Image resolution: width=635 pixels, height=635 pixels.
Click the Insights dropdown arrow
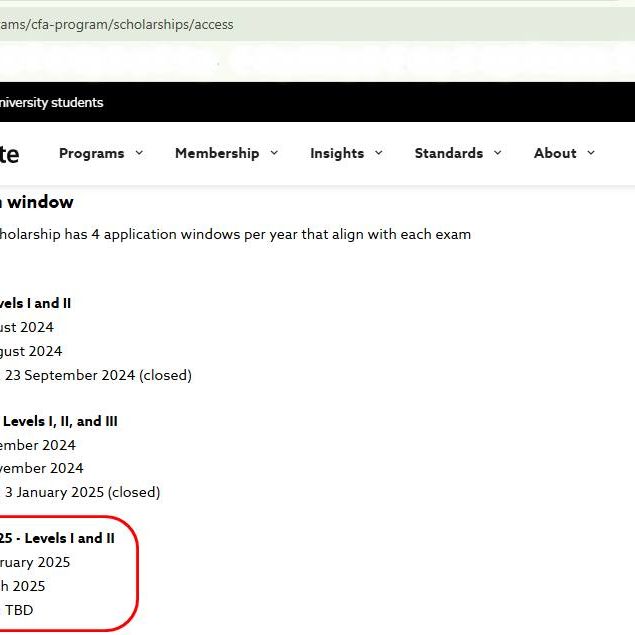(x=379, y=153)
